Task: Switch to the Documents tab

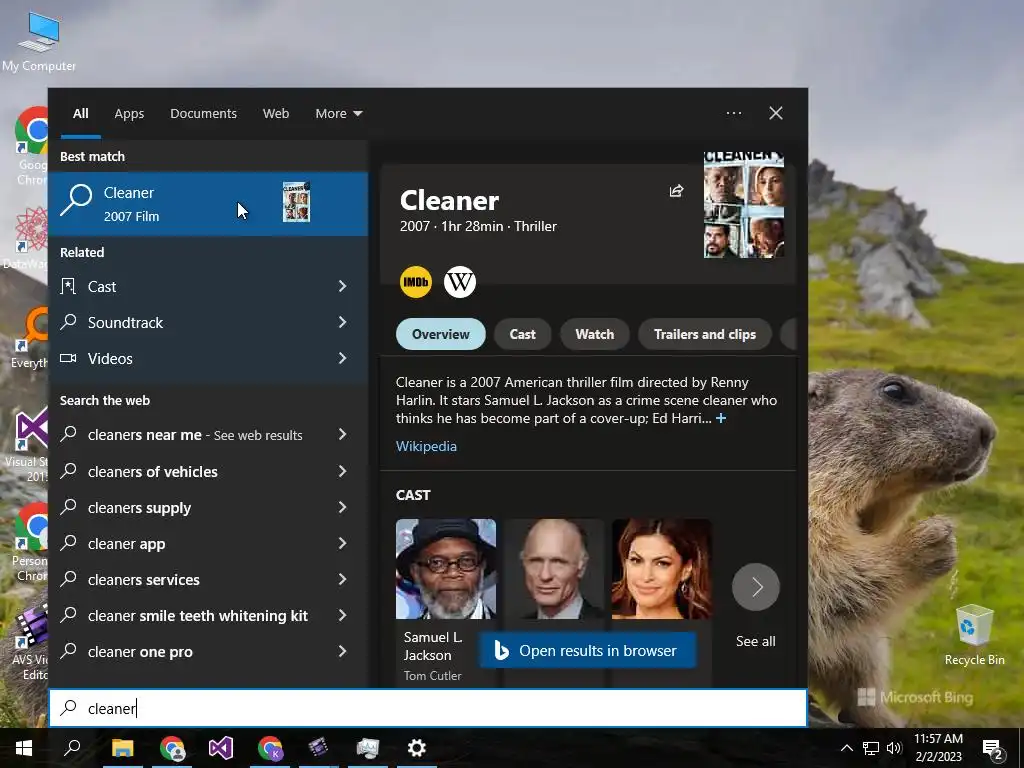Action: [204, 114]
